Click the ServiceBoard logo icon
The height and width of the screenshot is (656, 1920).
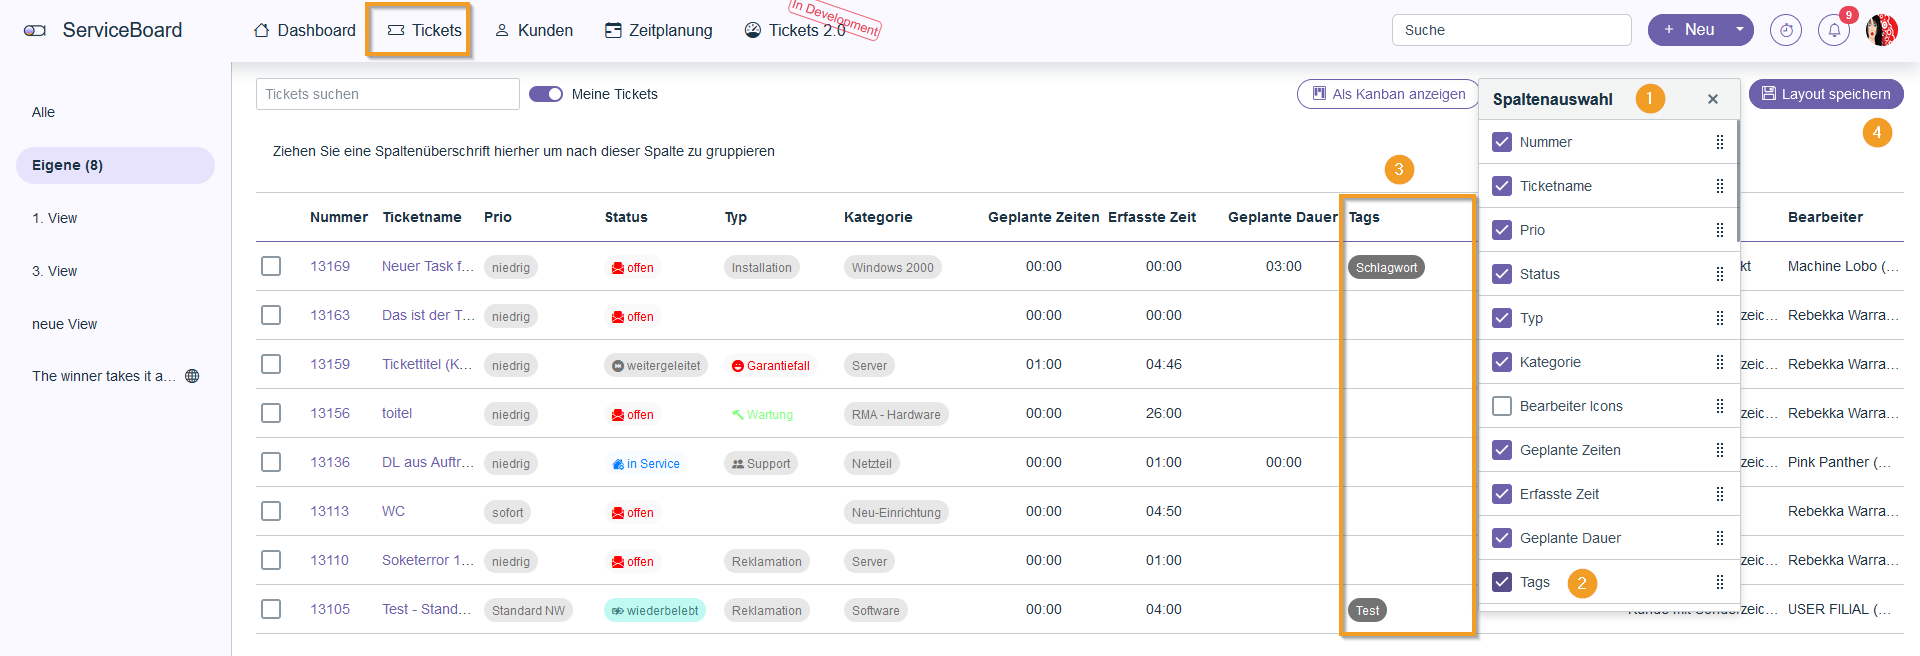point(35,30)
